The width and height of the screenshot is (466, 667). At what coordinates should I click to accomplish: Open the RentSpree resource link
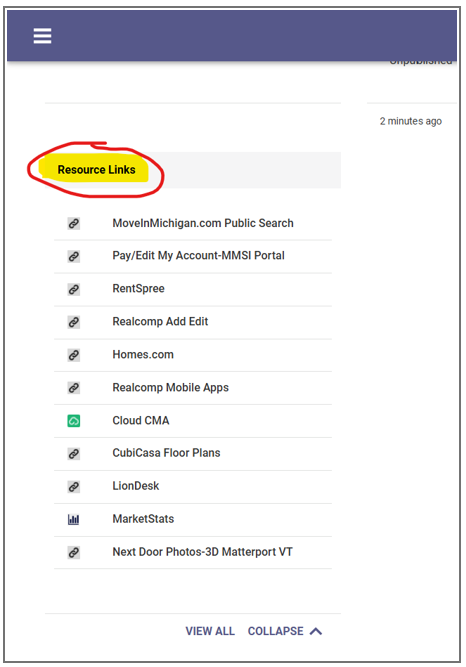(138, 289)
